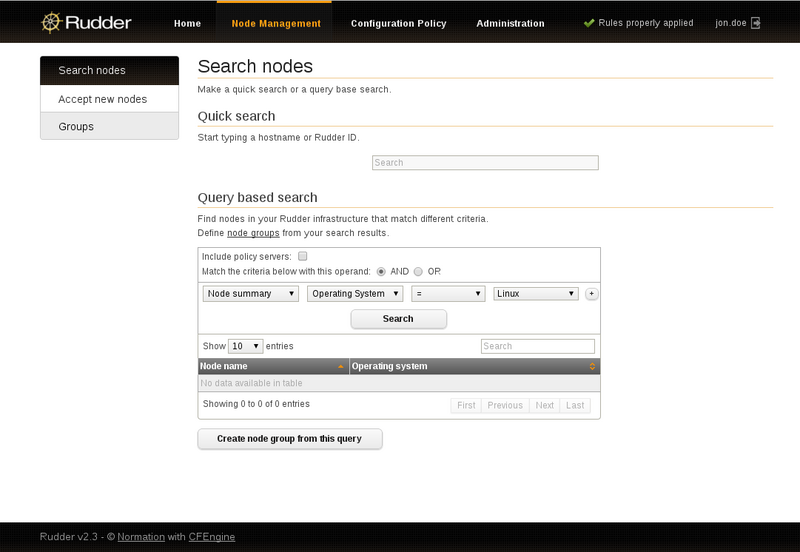
Task: Open the Operating System attribute dropdown
Action: [355, 294]
